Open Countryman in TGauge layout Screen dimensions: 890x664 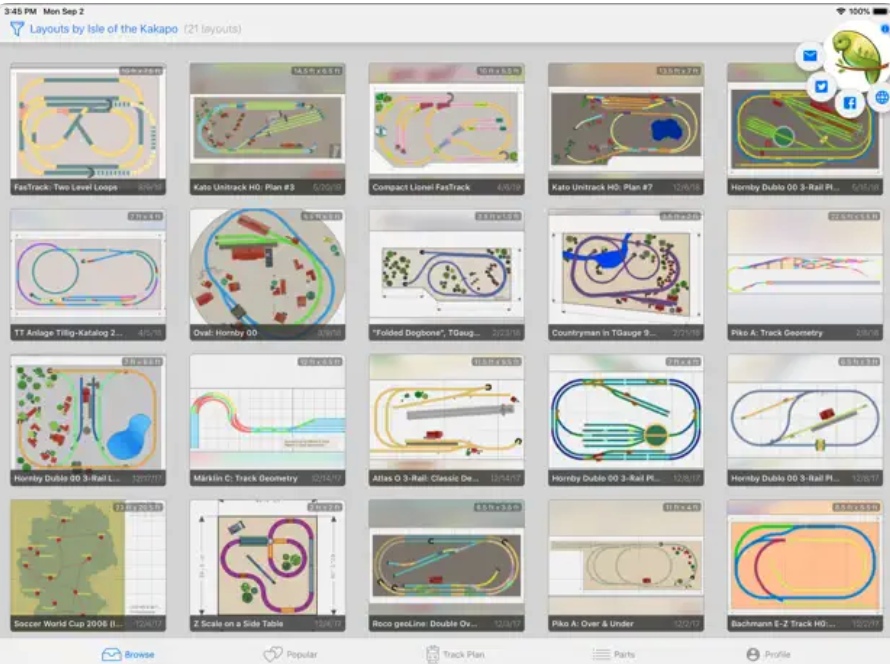pos(626,275)
